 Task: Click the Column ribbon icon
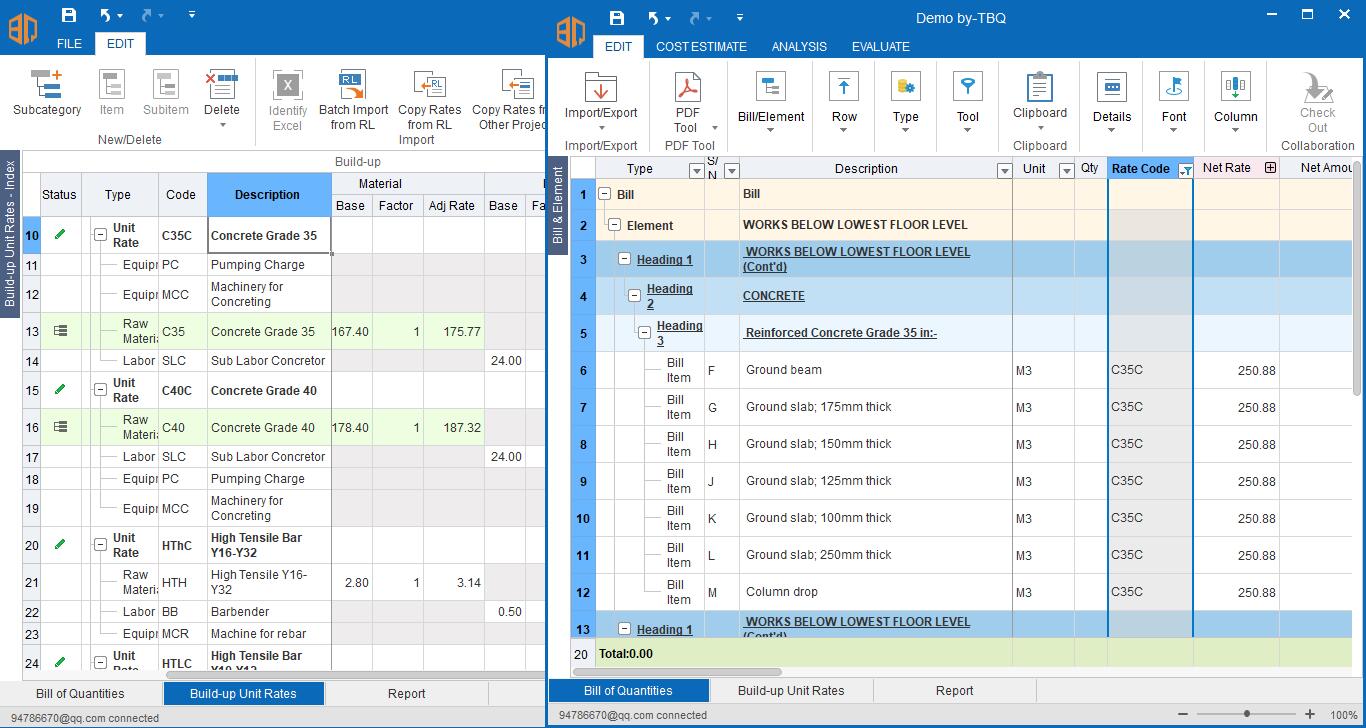pyautogui.click(x=1235, y=89)
